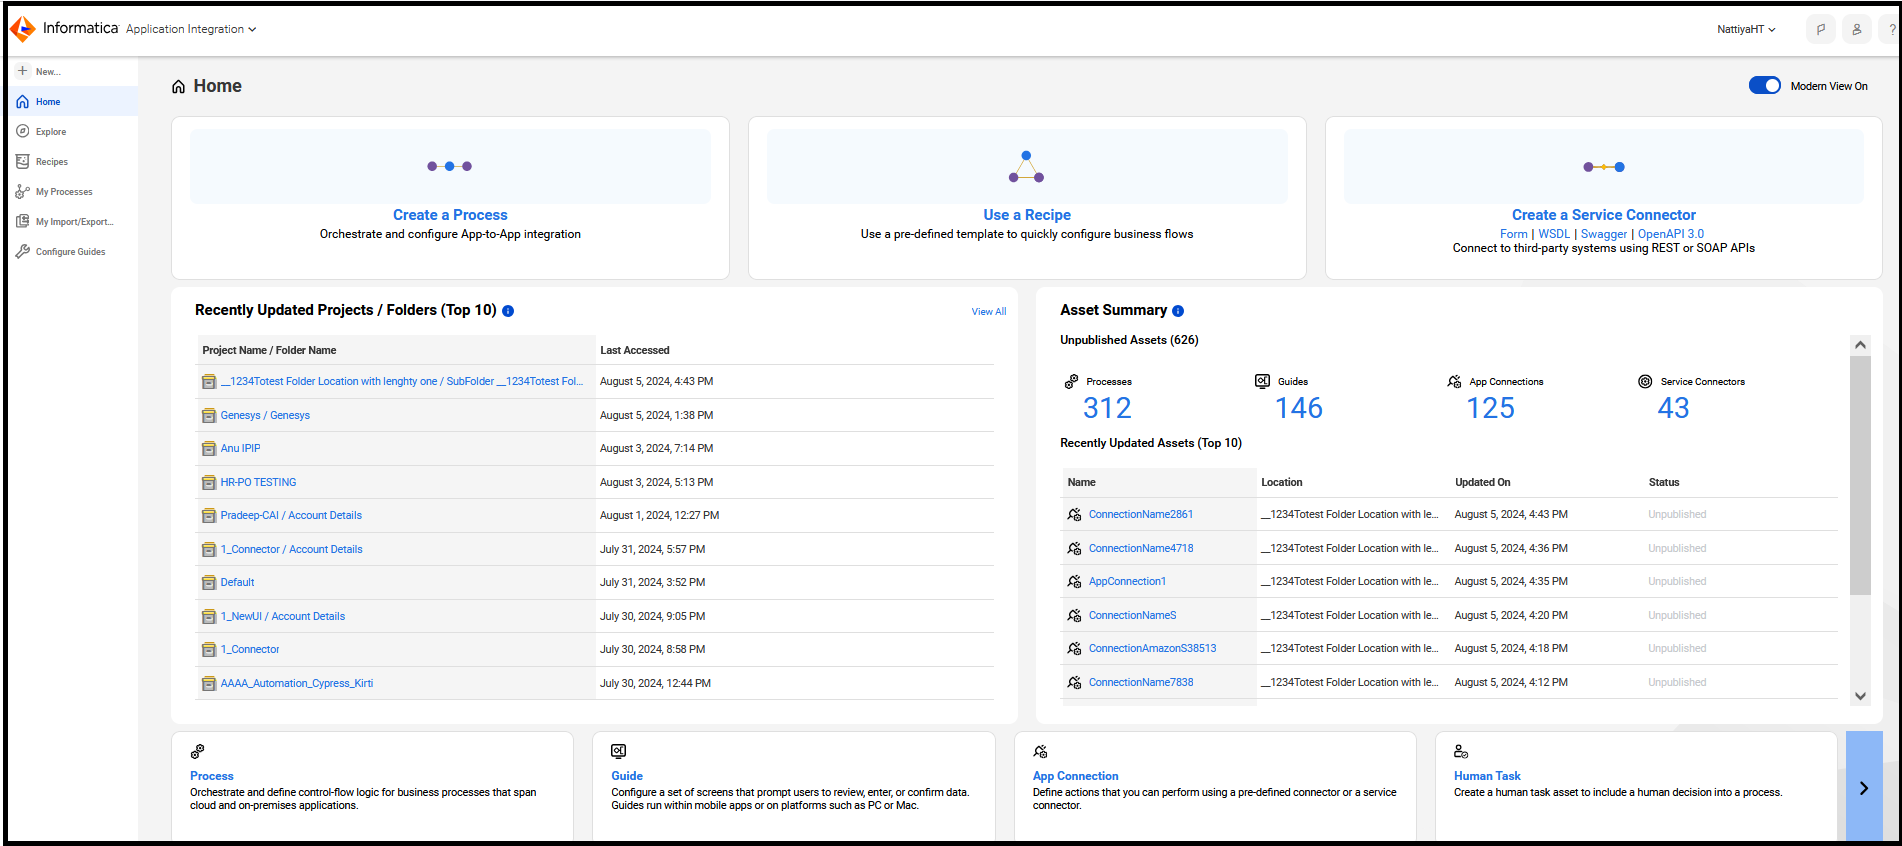
Task: Click the Process card title link
Action: point(211,776)
